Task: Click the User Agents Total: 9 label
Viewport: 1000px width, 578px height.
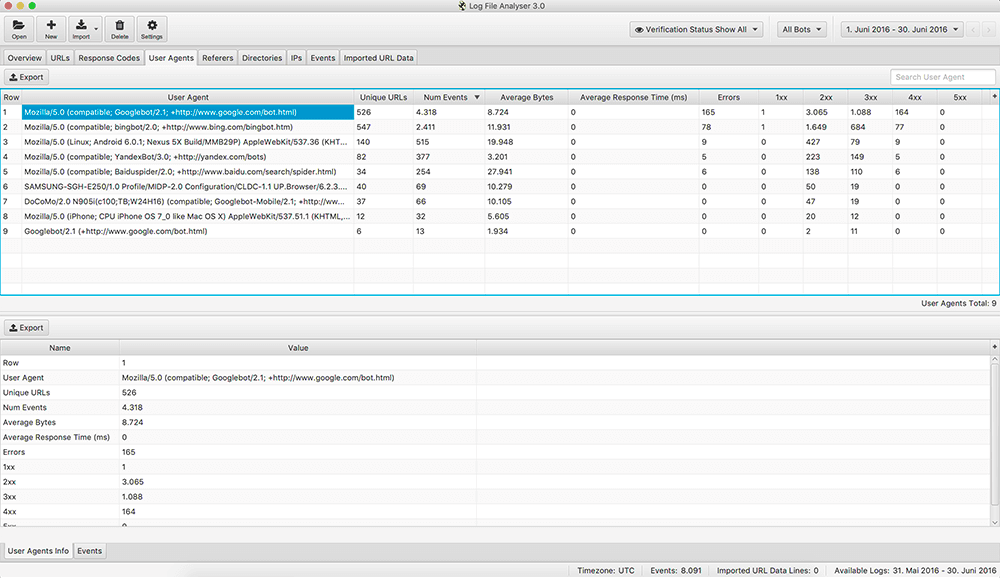Action: click(x=959, y=304)
